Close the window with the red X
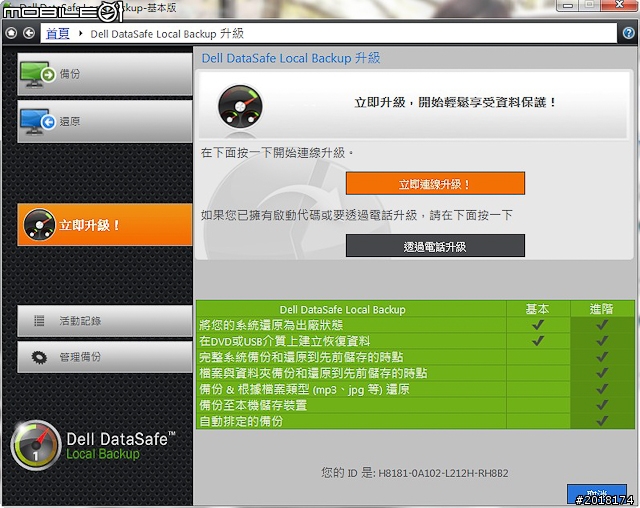The width and height of the screenshot is (640, 508). (619, 5)
